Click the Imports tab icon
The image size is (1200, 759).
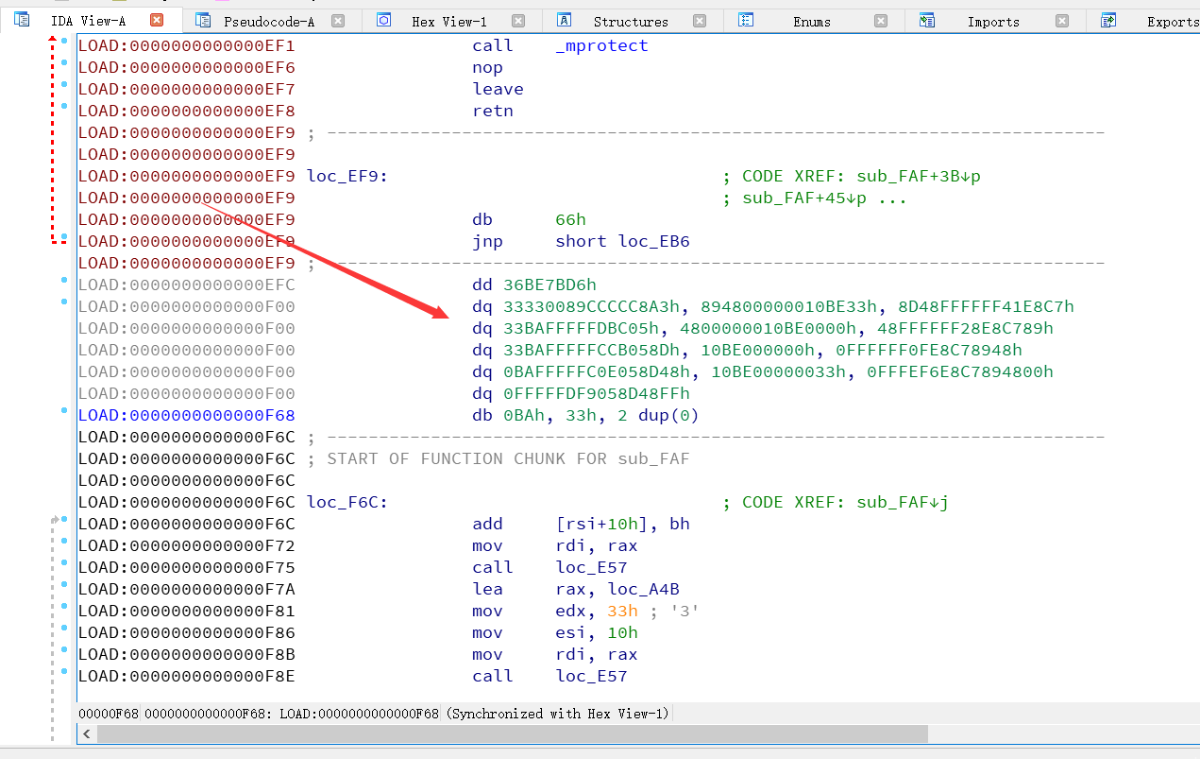click(927, 20)
